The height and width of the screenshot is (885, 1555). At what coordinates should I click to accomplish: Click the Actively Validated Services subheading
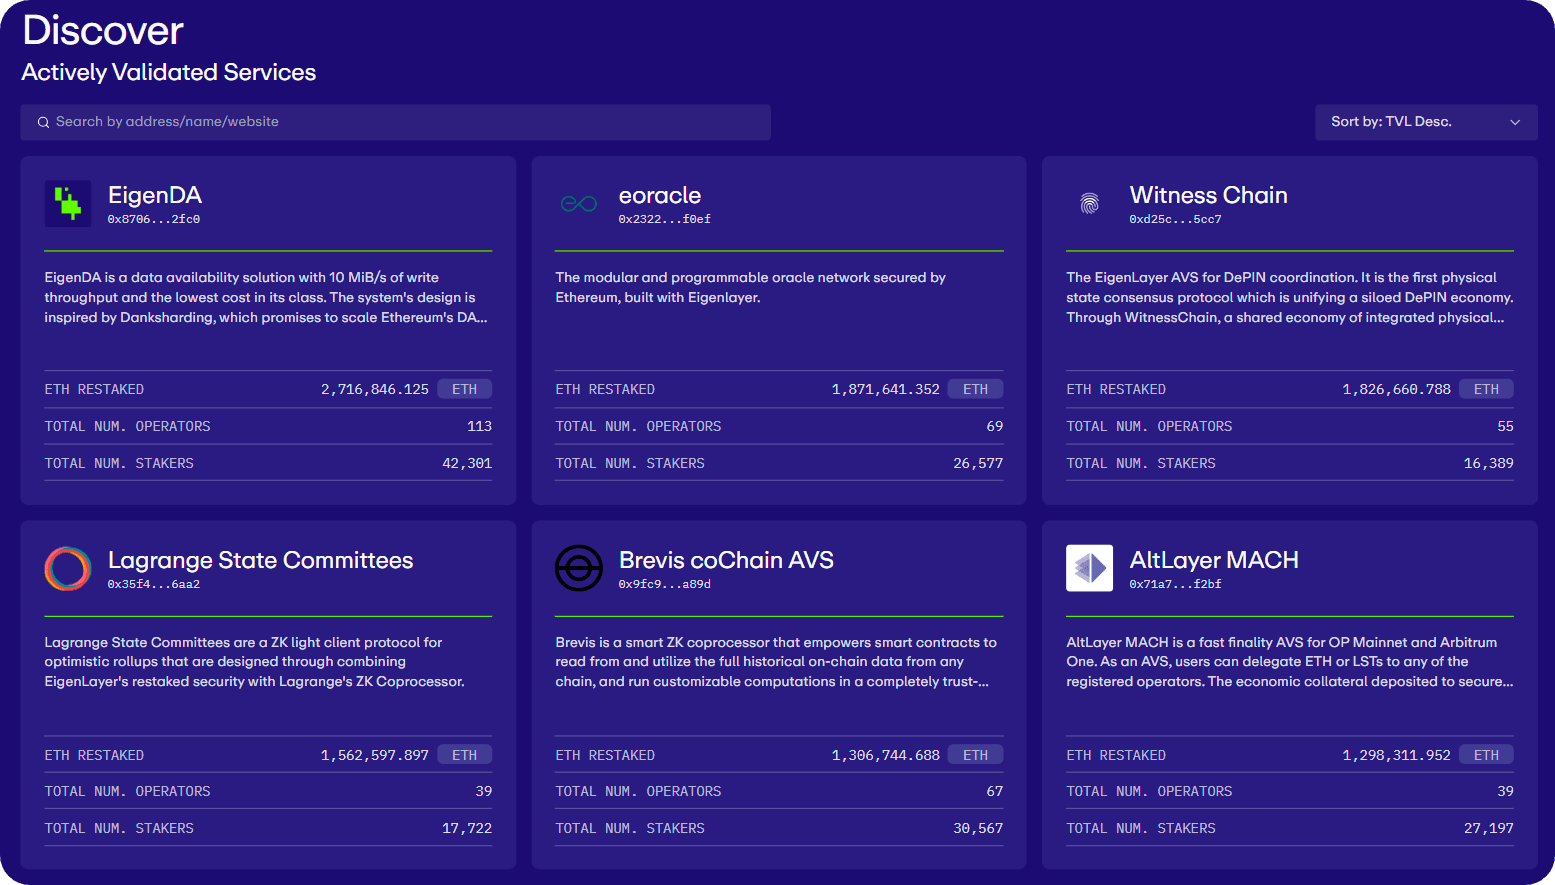pyautogui.click(x=169, y=72)
